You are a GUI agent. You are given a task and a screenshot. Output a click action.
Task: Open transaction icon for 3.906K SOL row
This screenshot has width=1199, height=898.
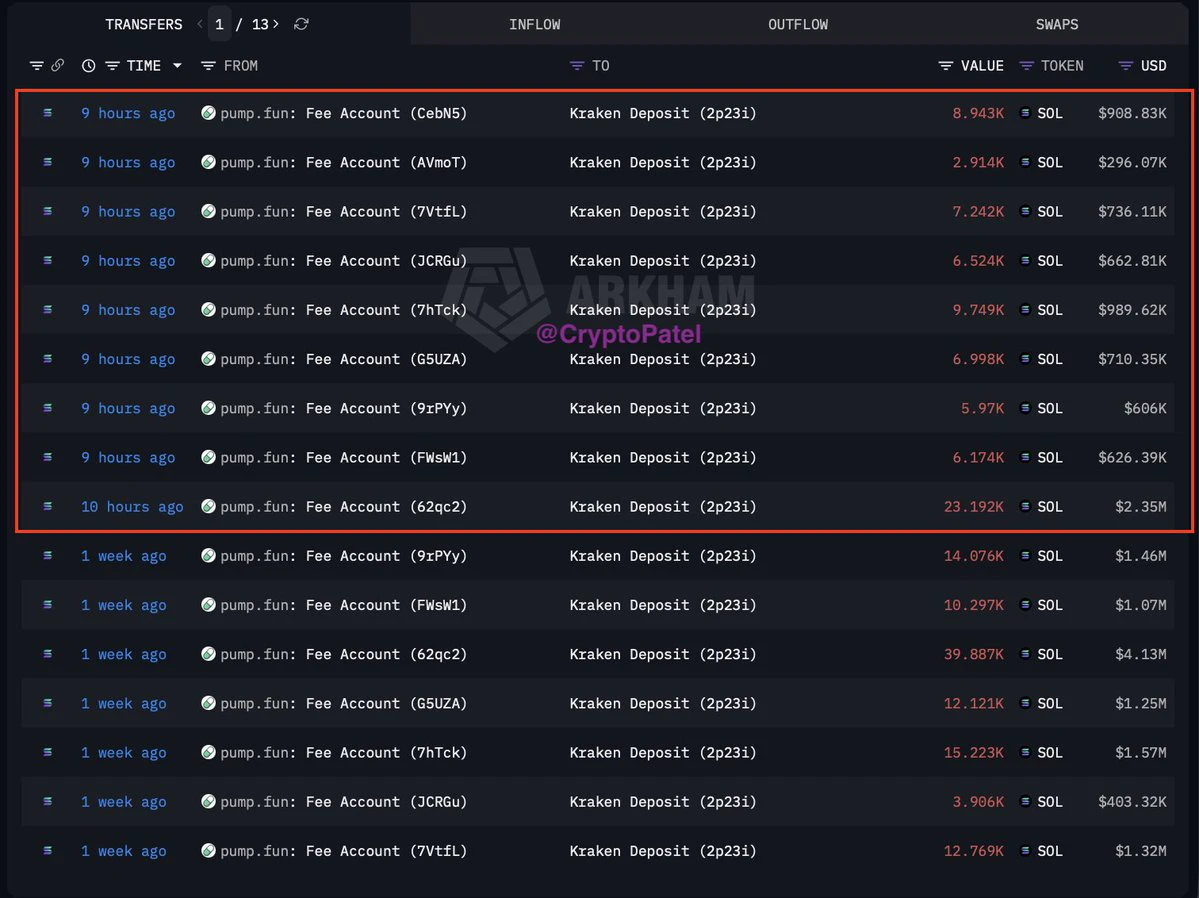[47, 802]
